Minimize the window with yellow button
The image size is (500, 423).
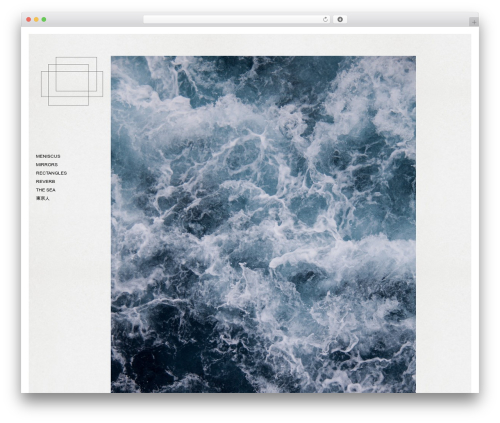pyautogui.click(x=36, y=20)
